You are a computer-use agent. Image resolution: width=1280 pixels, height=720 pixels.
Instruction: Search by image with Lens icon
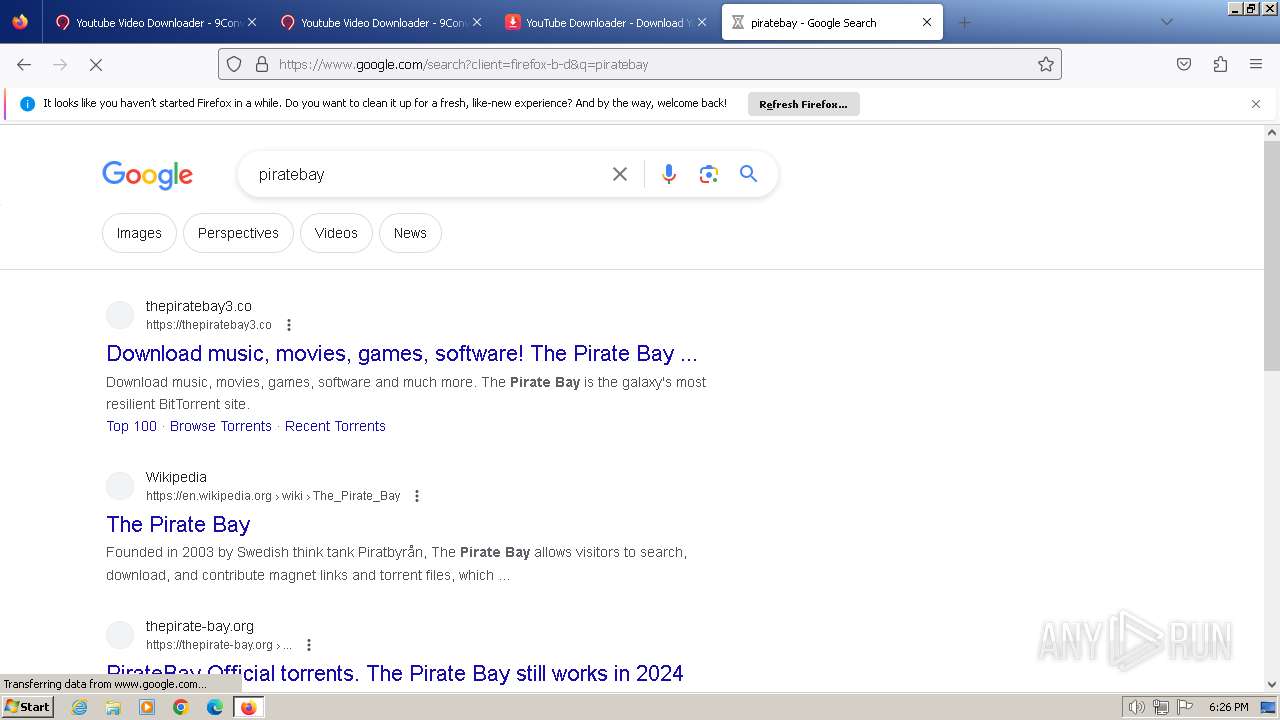click(x=709, y=174)
